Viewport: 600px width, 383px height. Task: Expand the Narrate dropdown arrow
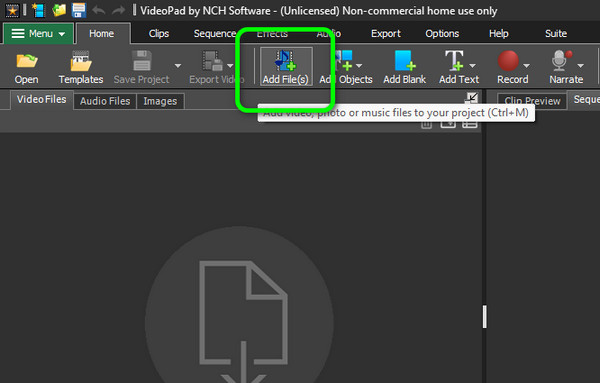[x=580, y=66]
